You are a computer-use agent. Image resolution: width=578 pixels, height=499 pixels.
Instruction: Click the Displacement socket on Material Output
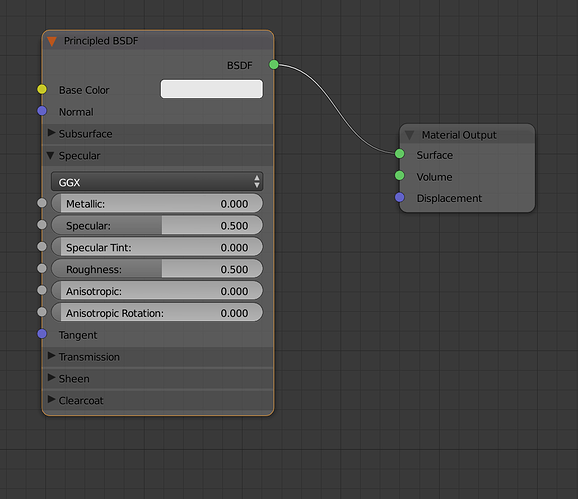pyautogui.click(x=400, y=198)
